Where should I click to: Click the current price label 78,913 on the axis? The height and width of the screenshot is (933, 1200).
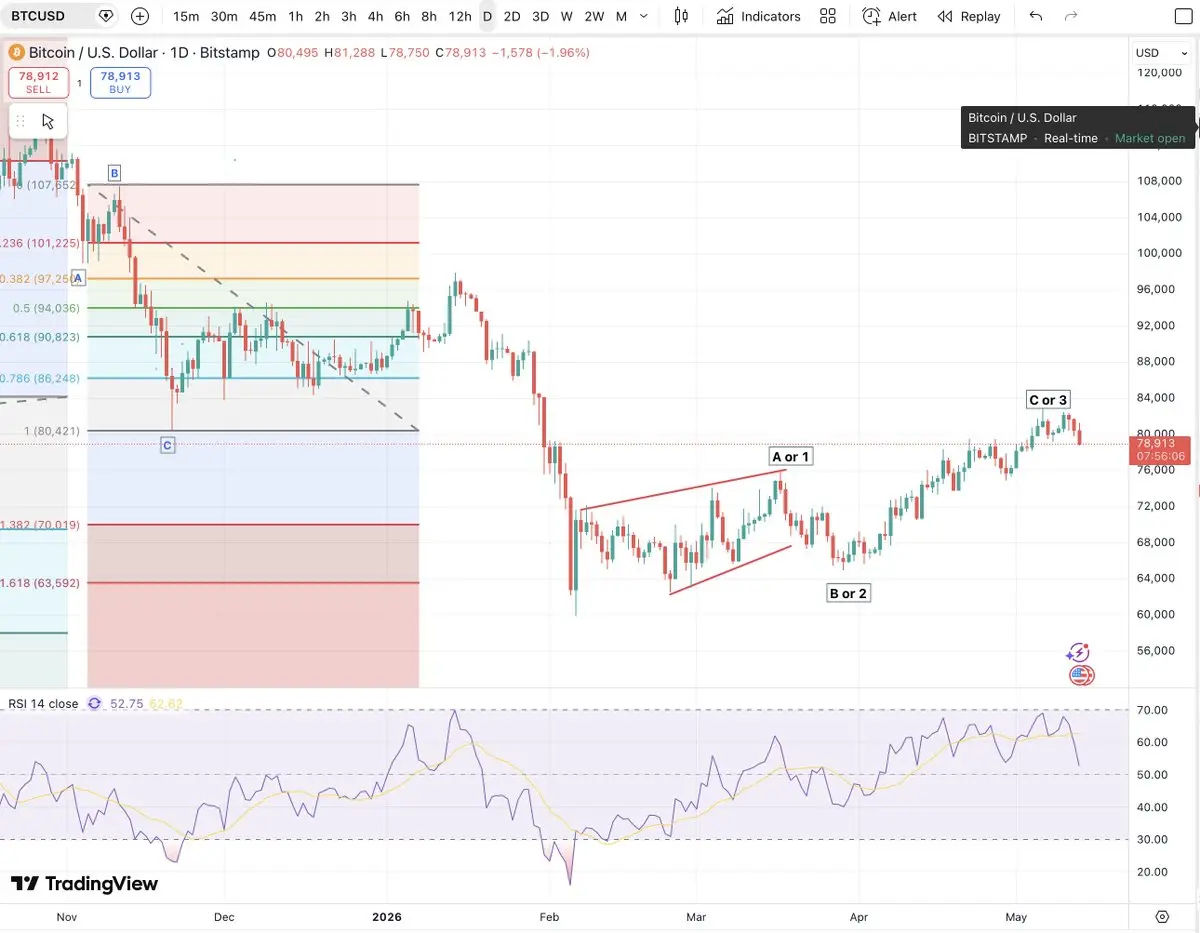(x=1160, y=449)
